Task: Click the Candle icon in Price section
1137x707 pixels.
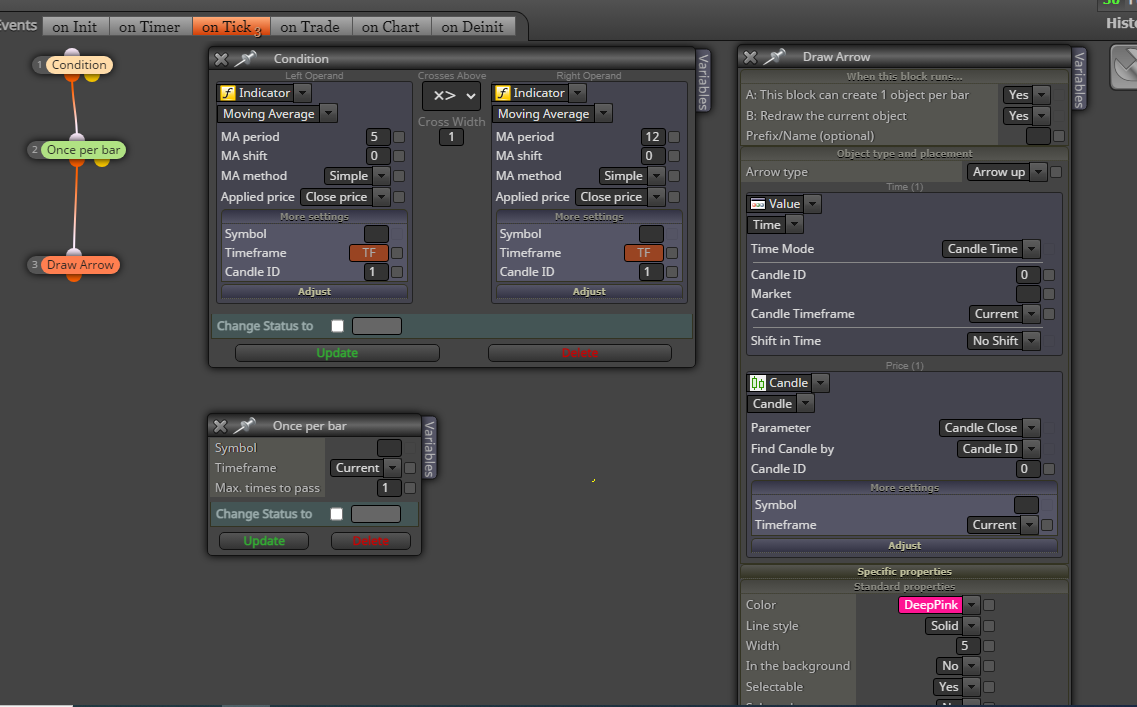Action: click(x=758, y=383)
